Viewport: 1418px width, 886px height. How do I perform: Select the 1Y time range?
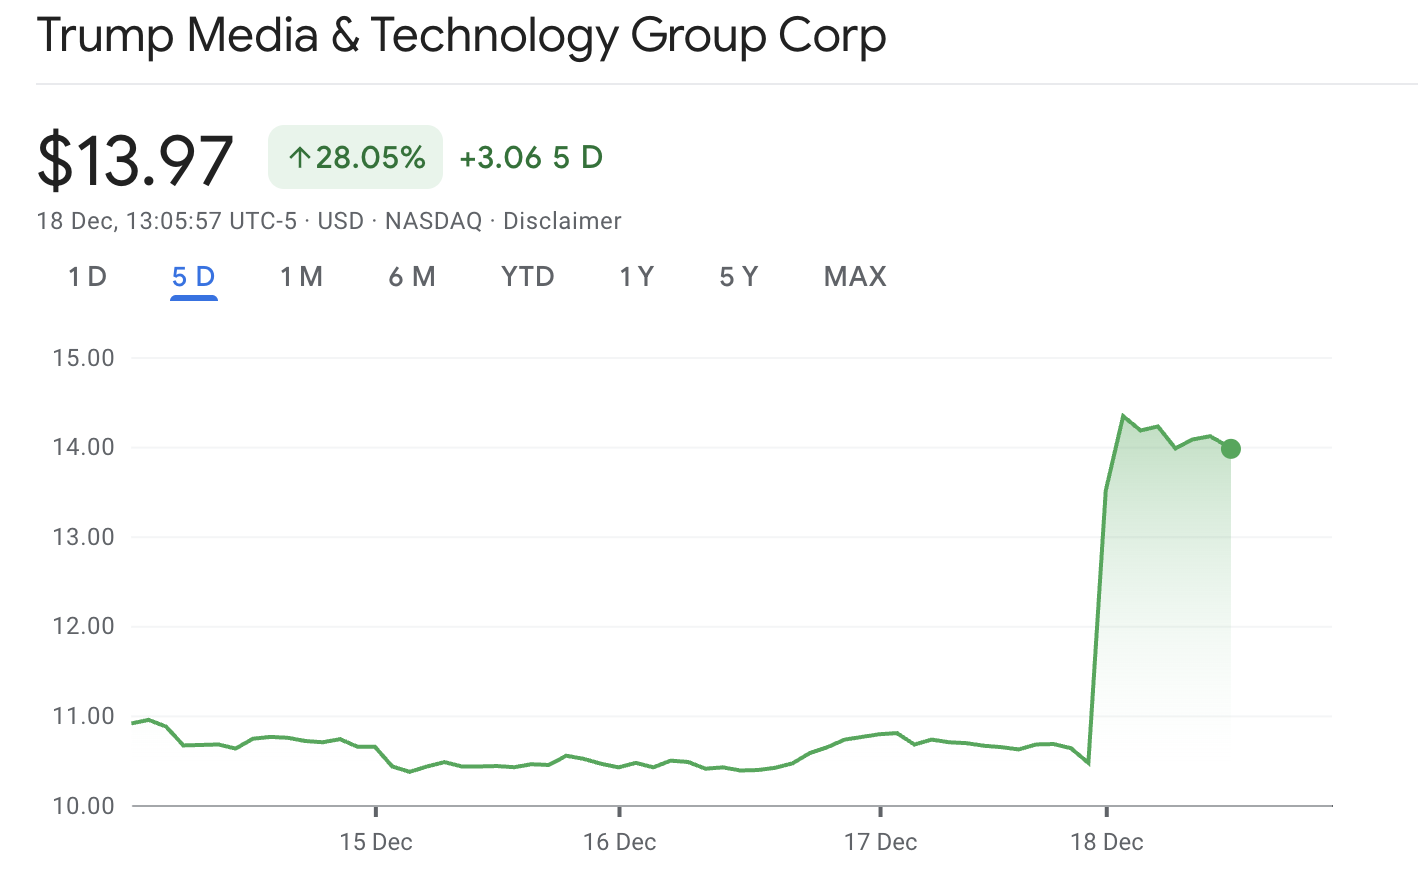pos(637,277)
